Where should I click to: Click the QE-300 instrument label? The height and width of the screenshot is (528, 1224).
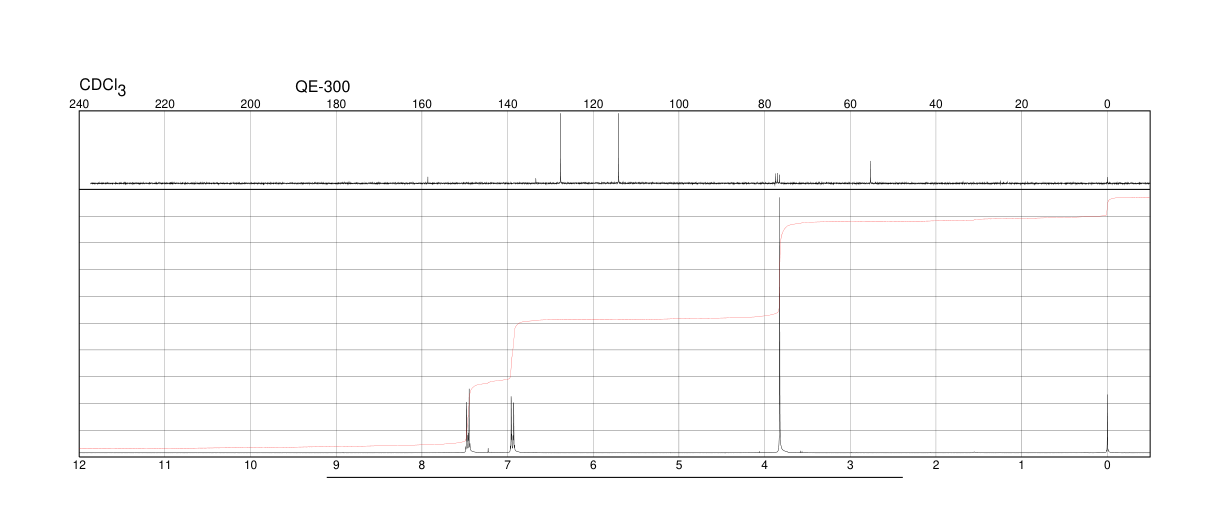tap(323, 87)
